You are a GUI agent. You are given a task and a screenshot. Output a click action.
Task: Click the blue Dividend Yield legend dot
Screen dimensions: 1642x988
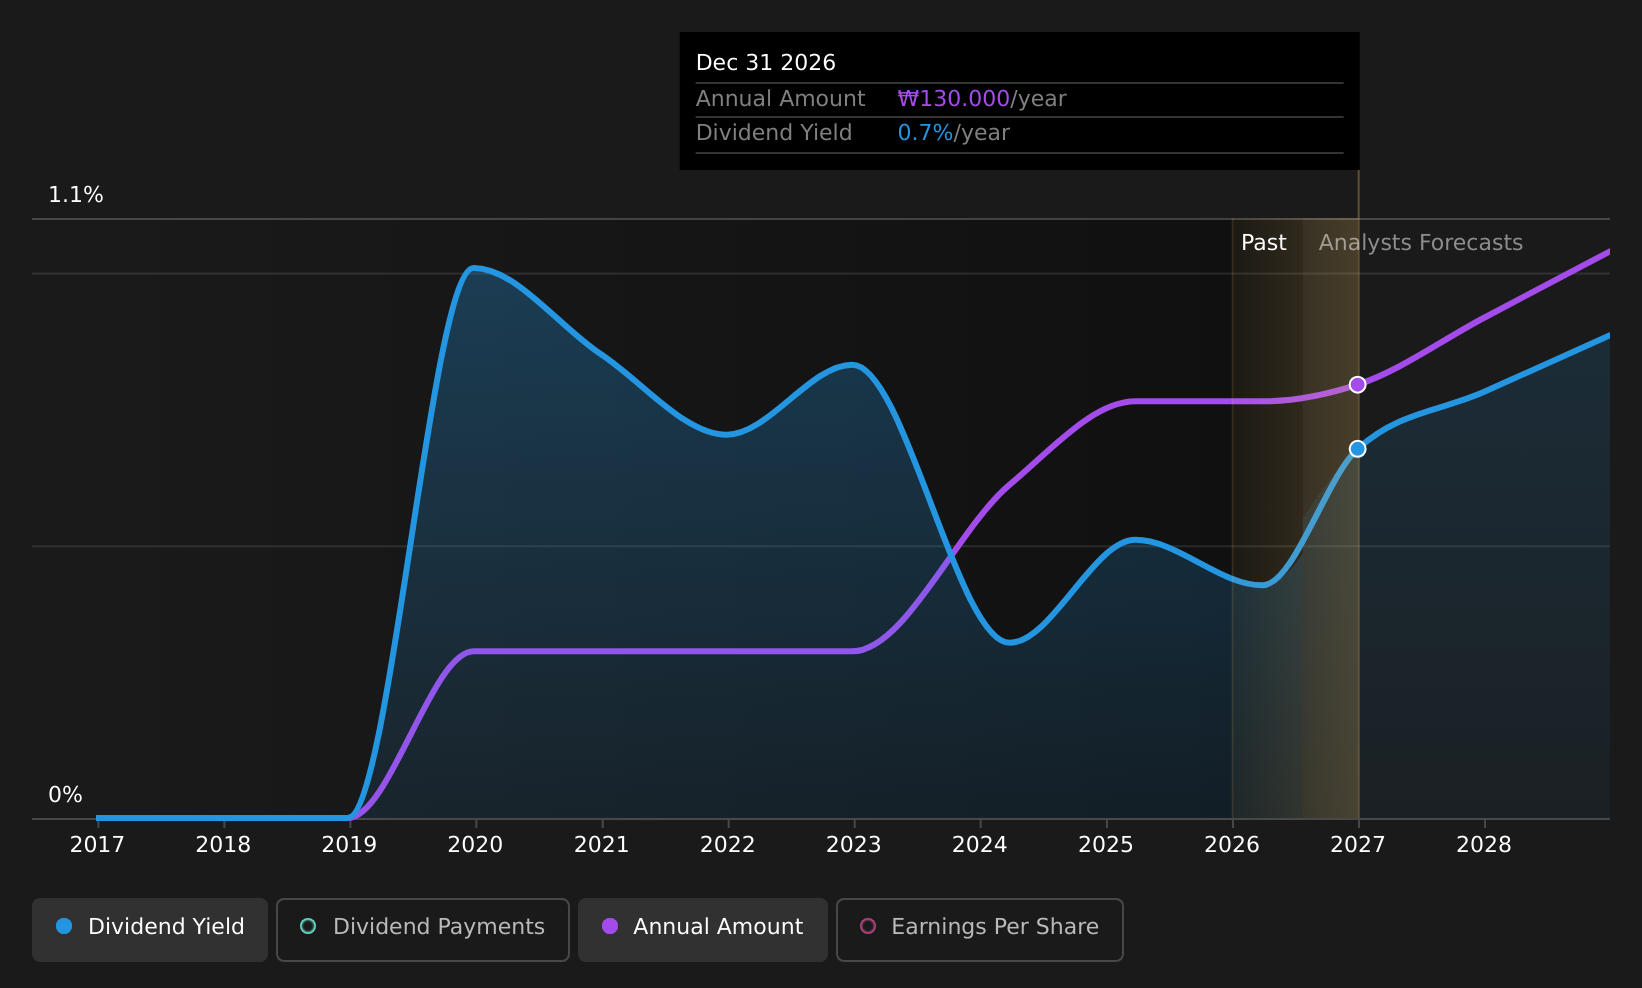64,926
